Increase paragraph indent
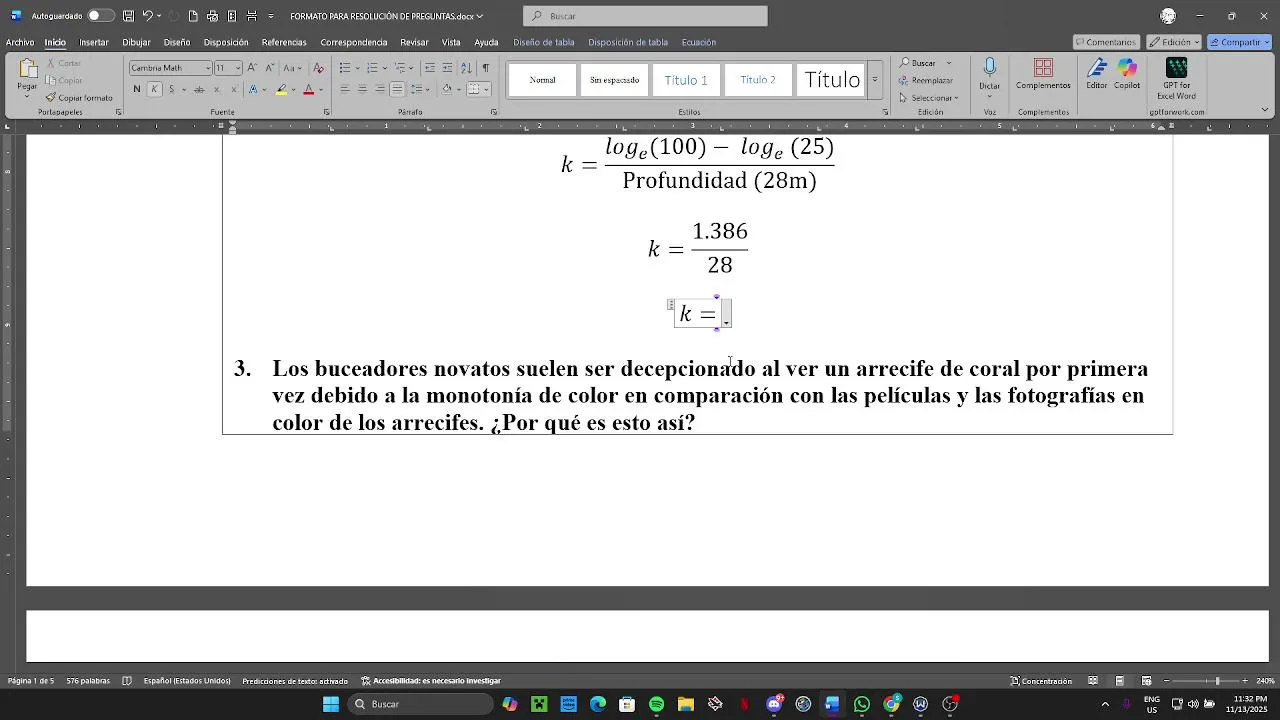1280x720 pixels. coord(447,68)
